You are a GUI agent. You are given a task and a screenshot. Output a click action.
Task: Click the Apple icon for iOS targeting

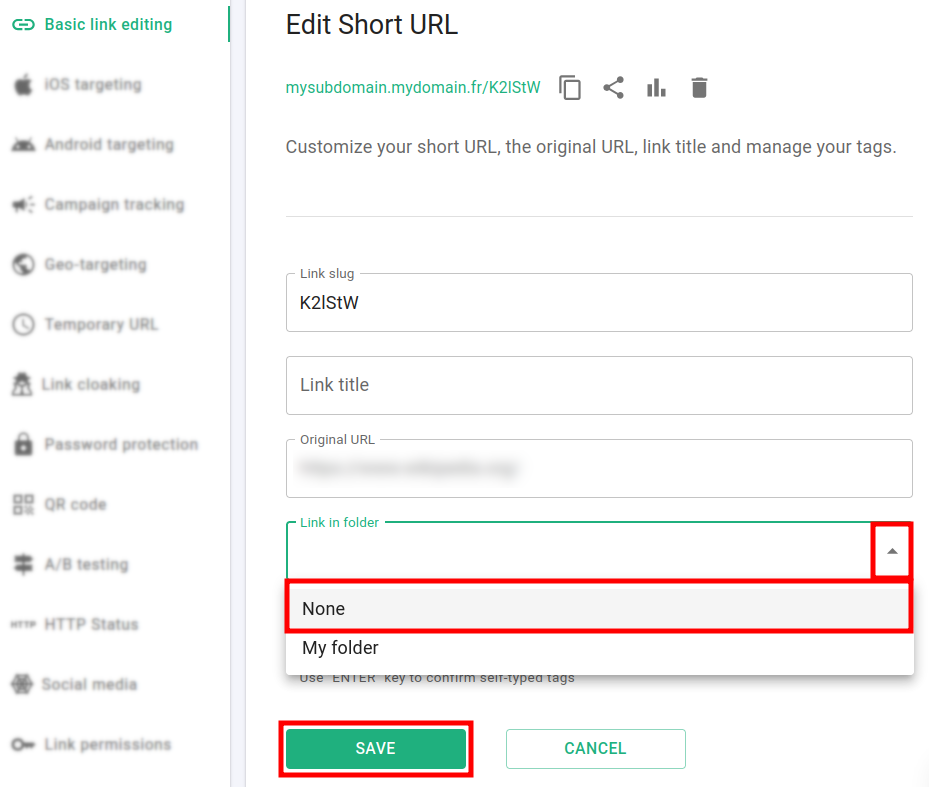[x=23, y=85]
